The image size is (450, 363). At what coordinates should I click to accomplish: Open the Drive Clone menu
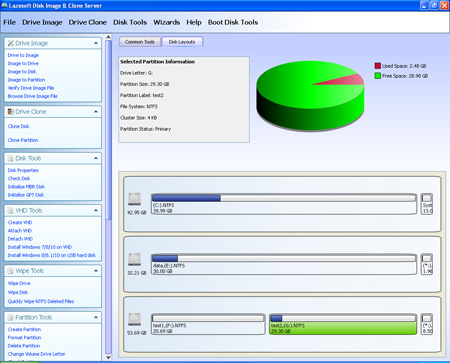88,22
